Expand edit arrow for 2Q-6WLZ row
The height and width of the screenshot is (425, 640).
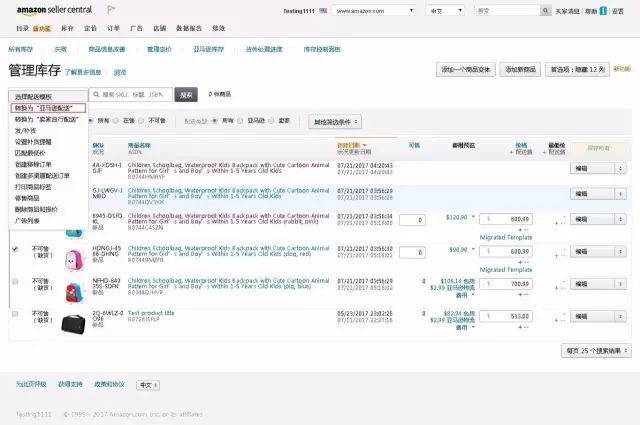(x=620, y=316)
